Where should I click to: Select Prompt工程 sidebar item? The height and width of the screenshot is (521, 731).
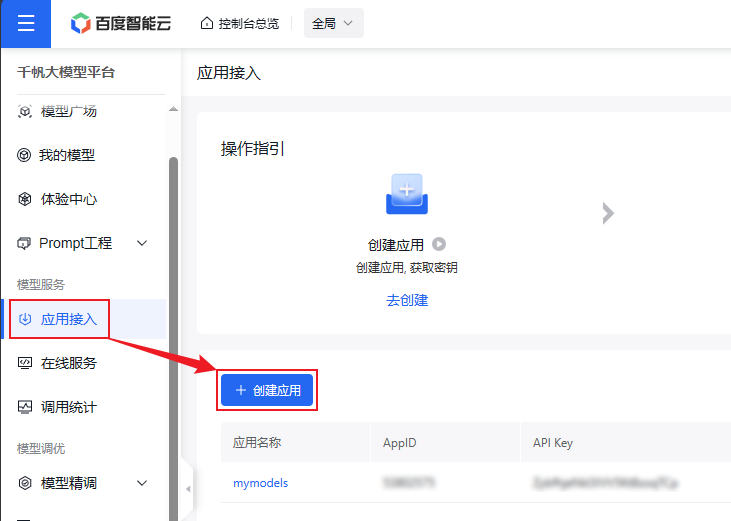click(x=76, y=243)
